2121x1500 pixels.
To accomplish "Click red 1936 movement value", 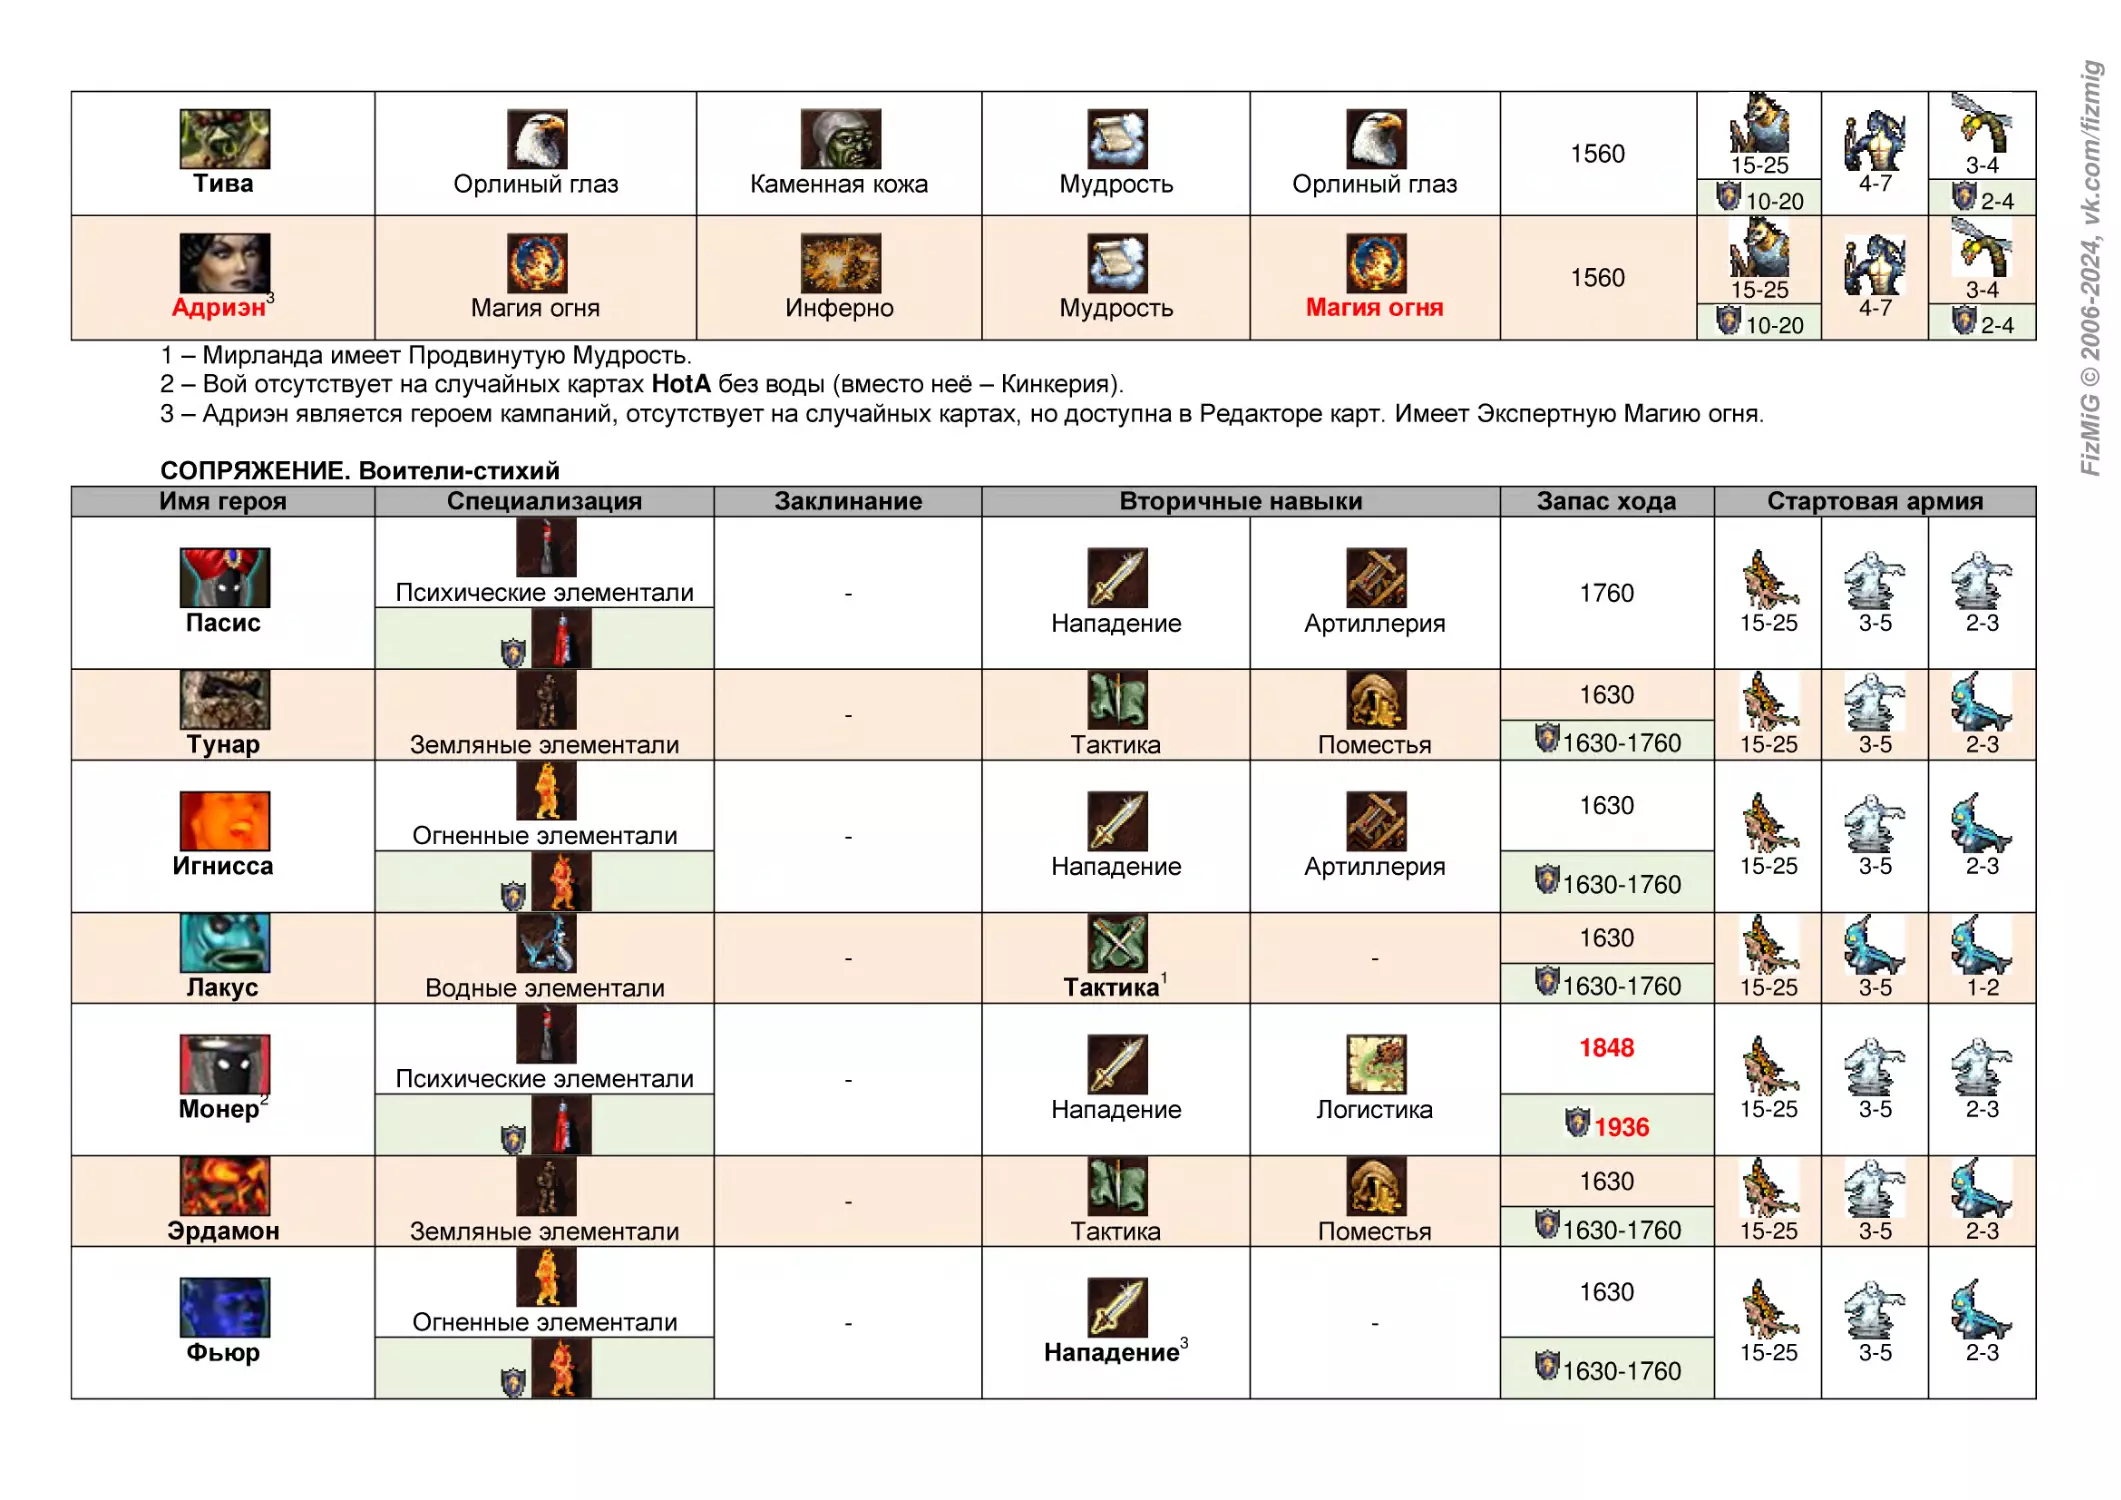I will click(1621, 1127).
